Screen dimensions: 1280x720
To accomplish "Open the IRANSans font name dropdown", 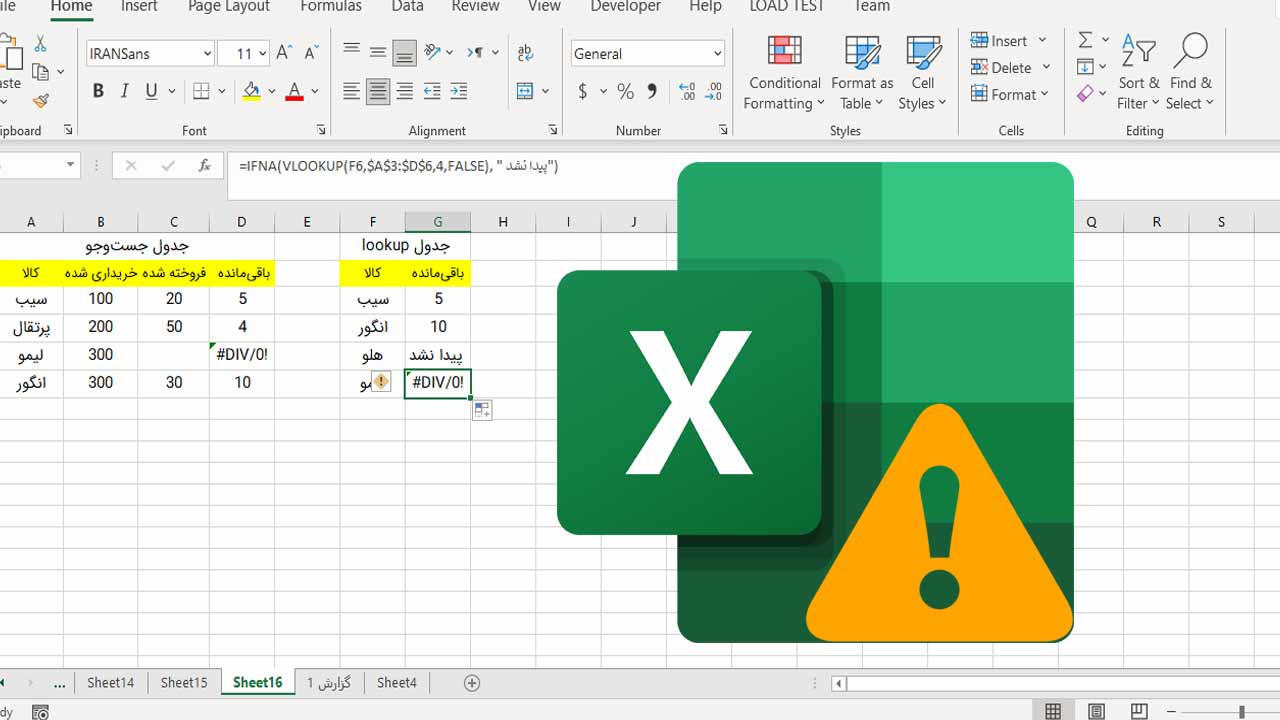I will 207,54.
